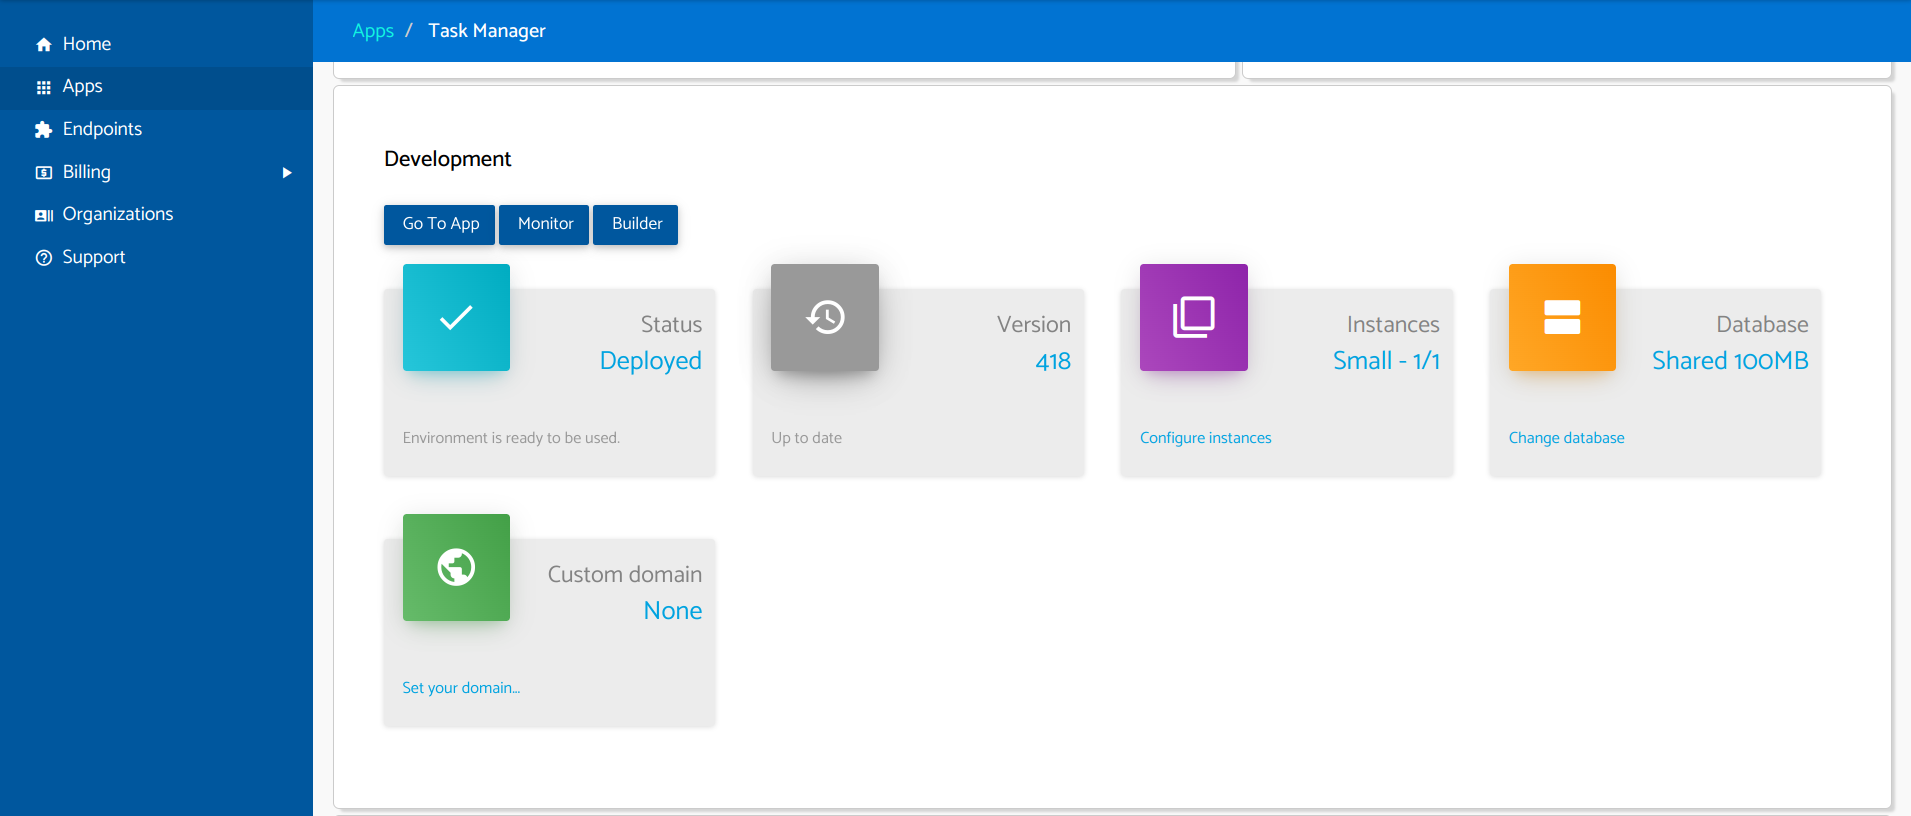This screenshot has width=1911, height=816.
Task: Select Apps in the sidebar menu
Action: tap(156, 87)
